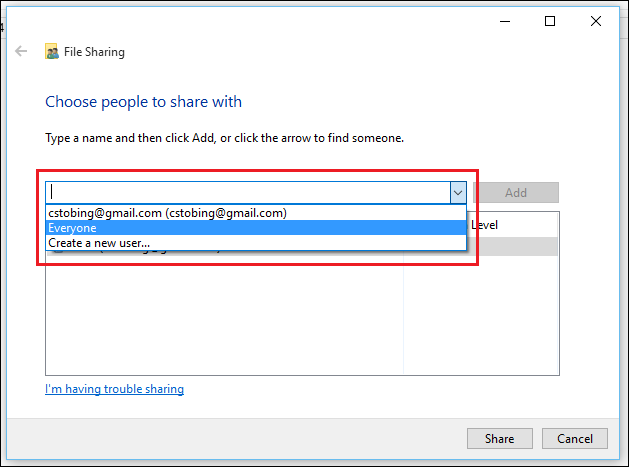The width and height of the screenshot is (629, 467).
Task: Choose Everyone in the dropdown list
Action: pos(72,228)
